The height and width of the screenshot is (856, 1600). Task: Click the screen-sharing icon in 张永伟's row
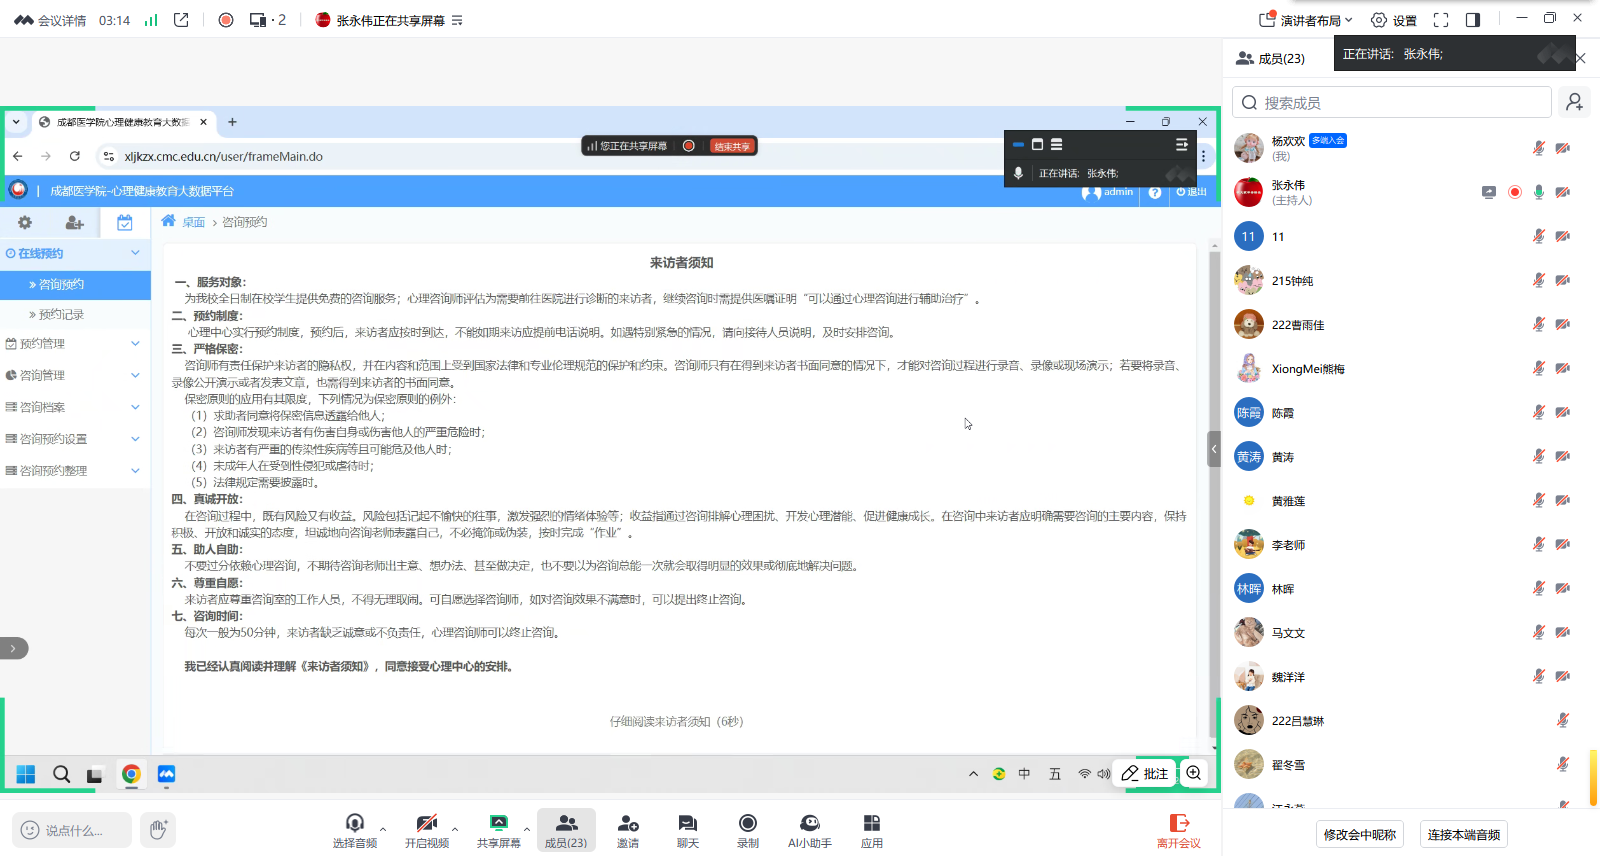click(1489, 192)
